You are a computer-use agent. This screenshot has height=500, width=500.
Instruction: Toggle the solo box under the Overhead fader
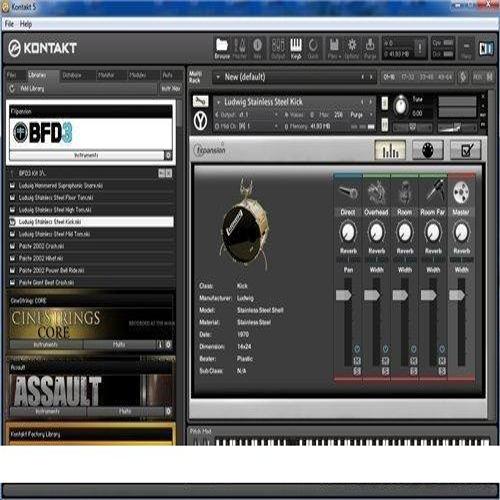tap(385, 371)
